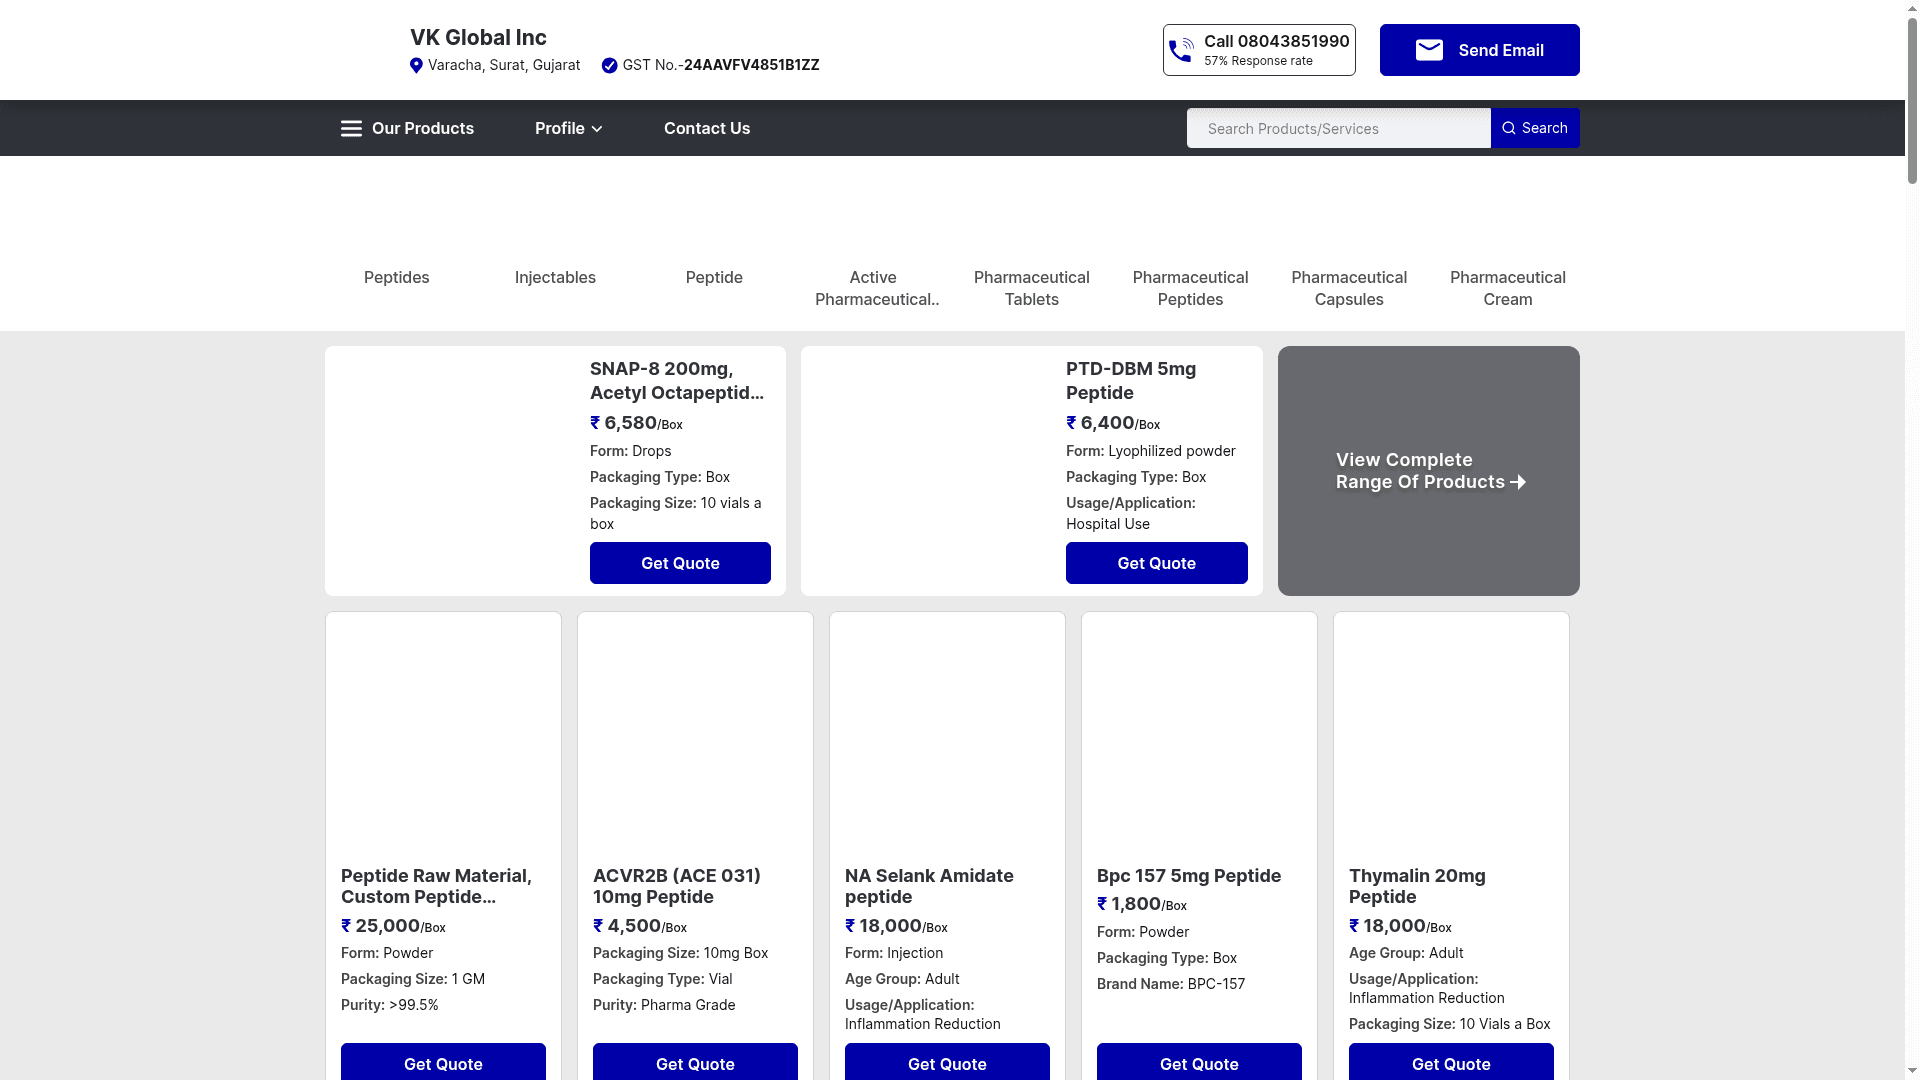Open the Profile dropdown chevron

tap(596, 128)
